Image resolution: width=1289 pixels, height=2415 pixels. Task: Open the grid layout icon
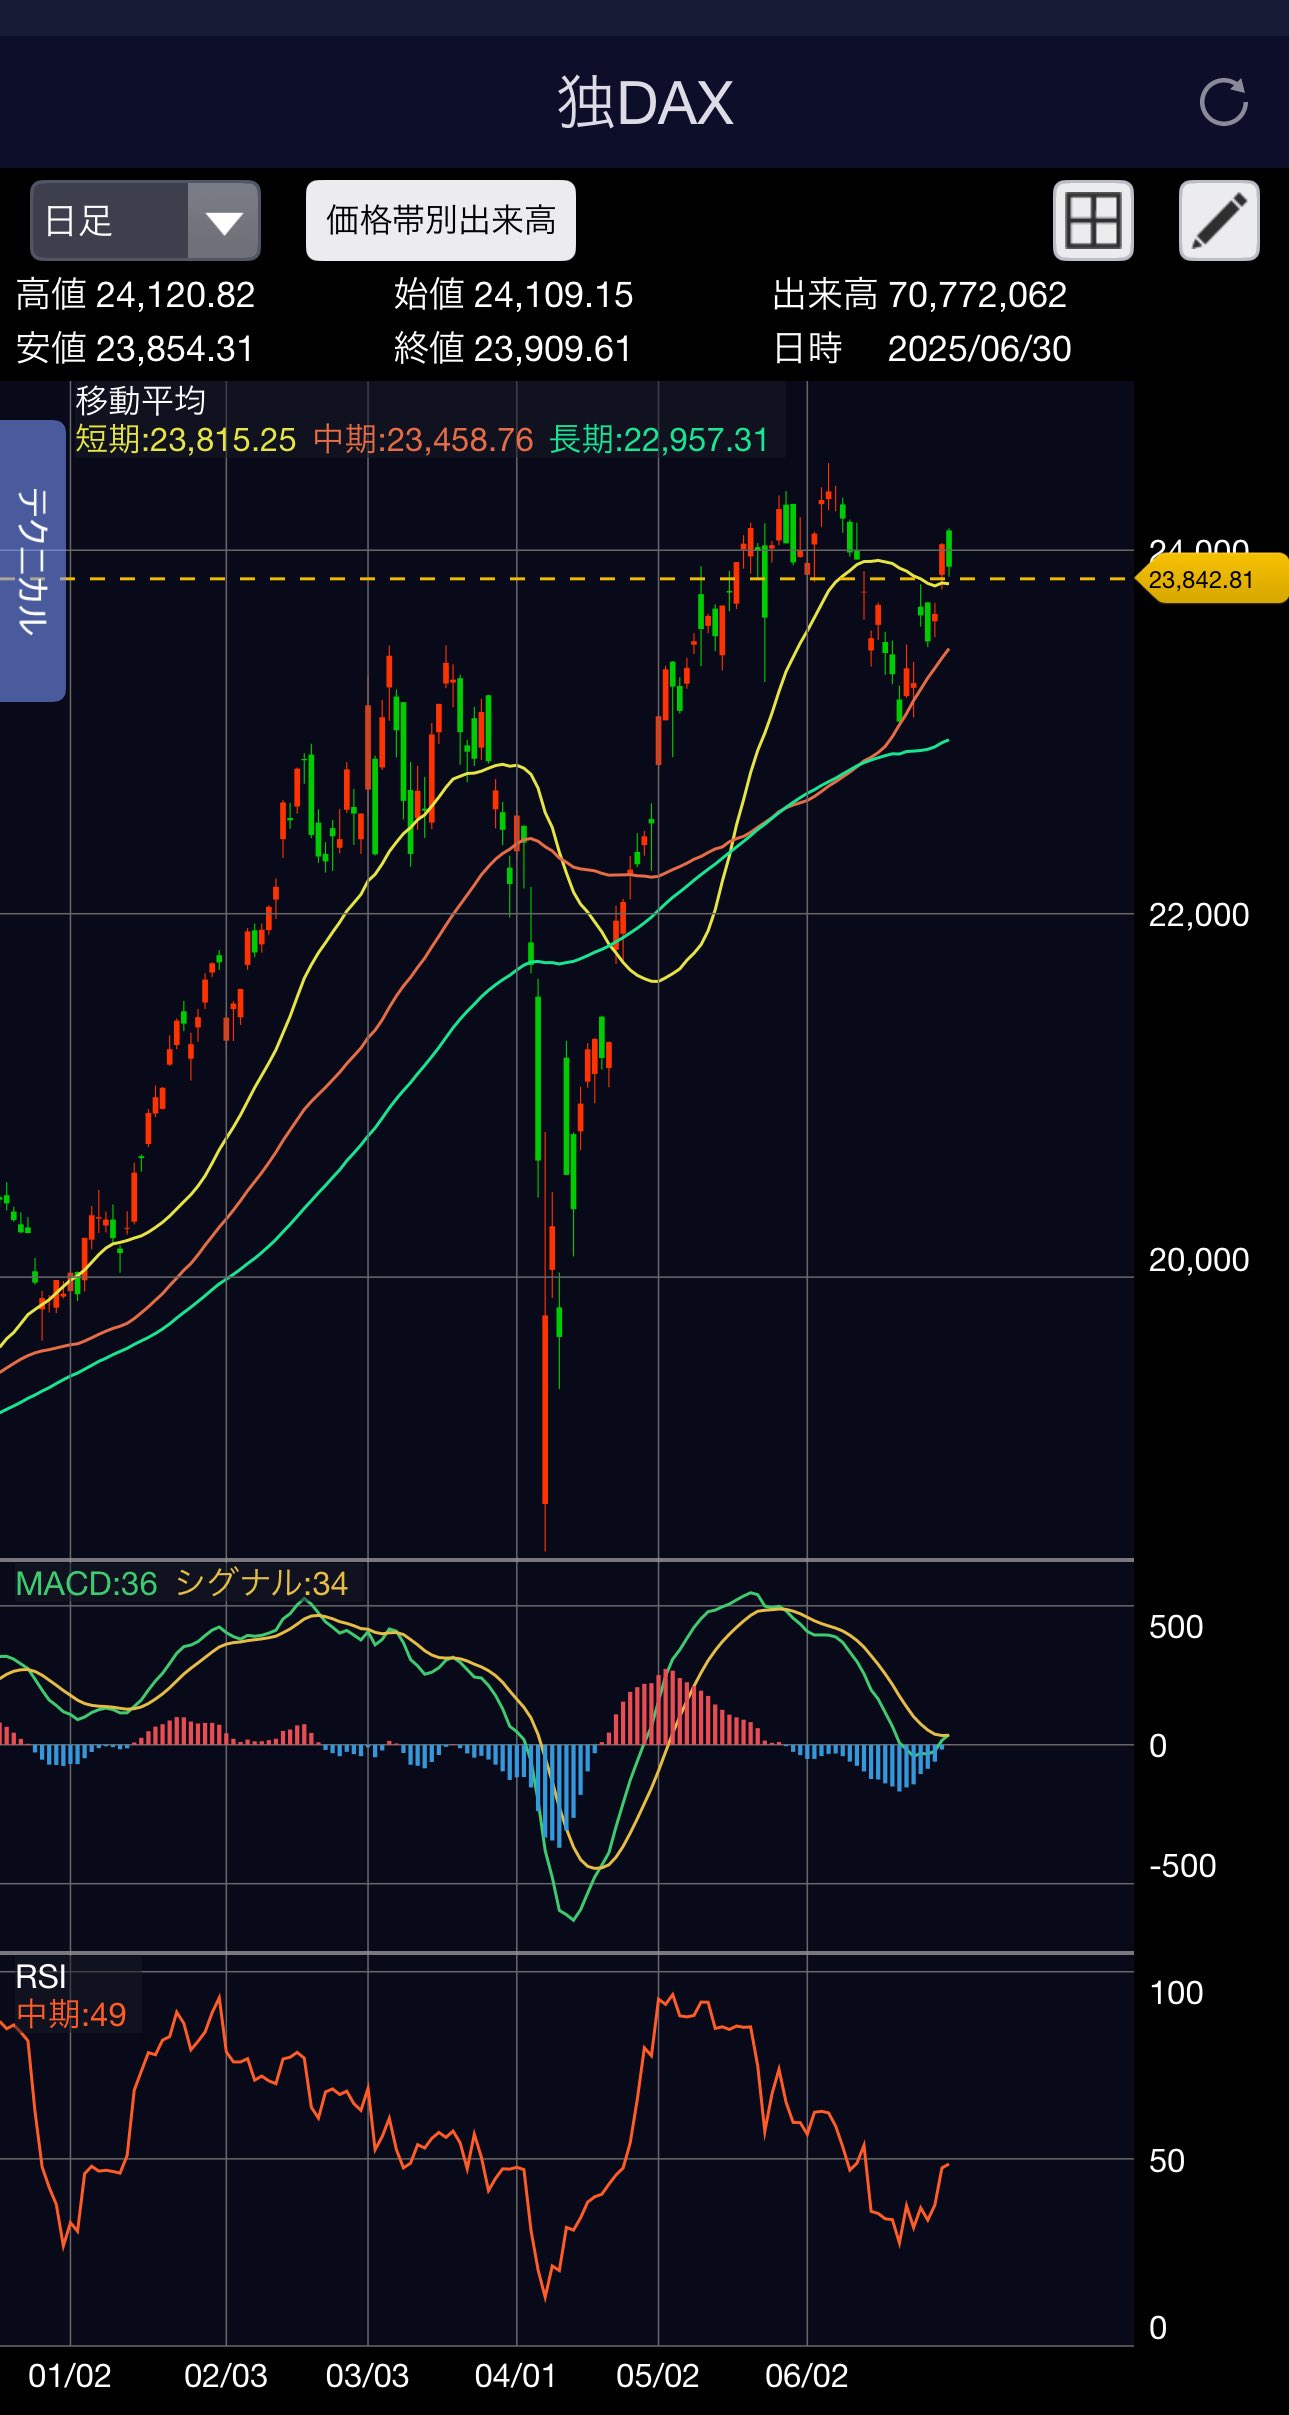click(1093, 221)
